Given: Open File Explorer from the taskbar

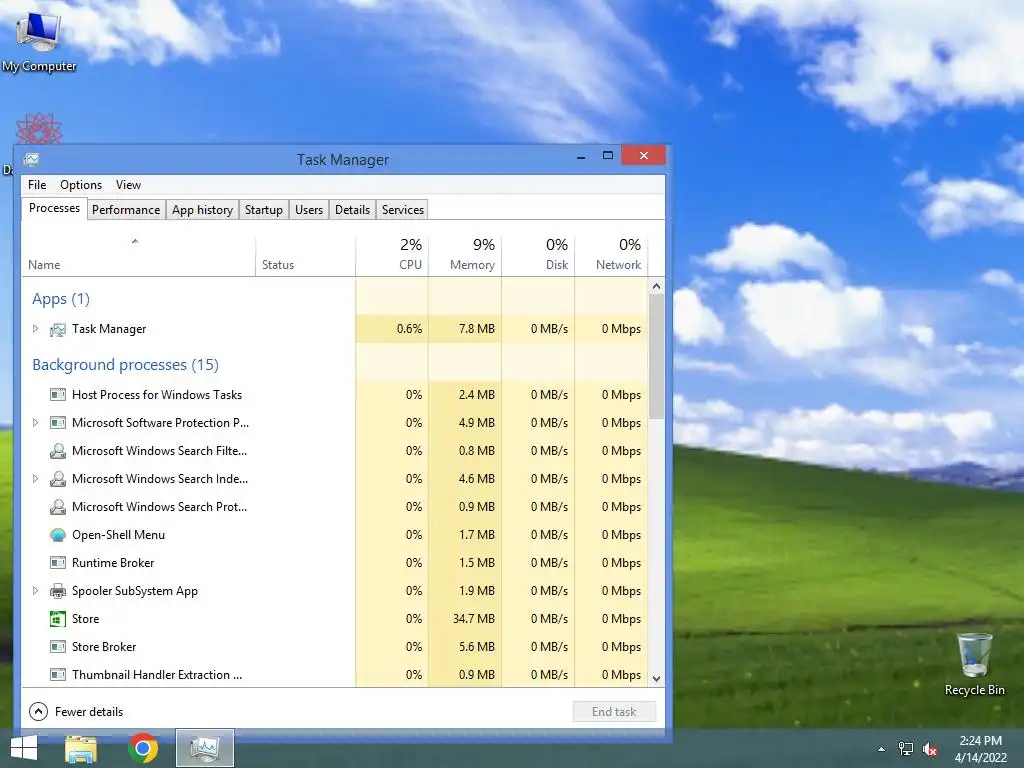Looking at the screenshot, I should 81,748.
